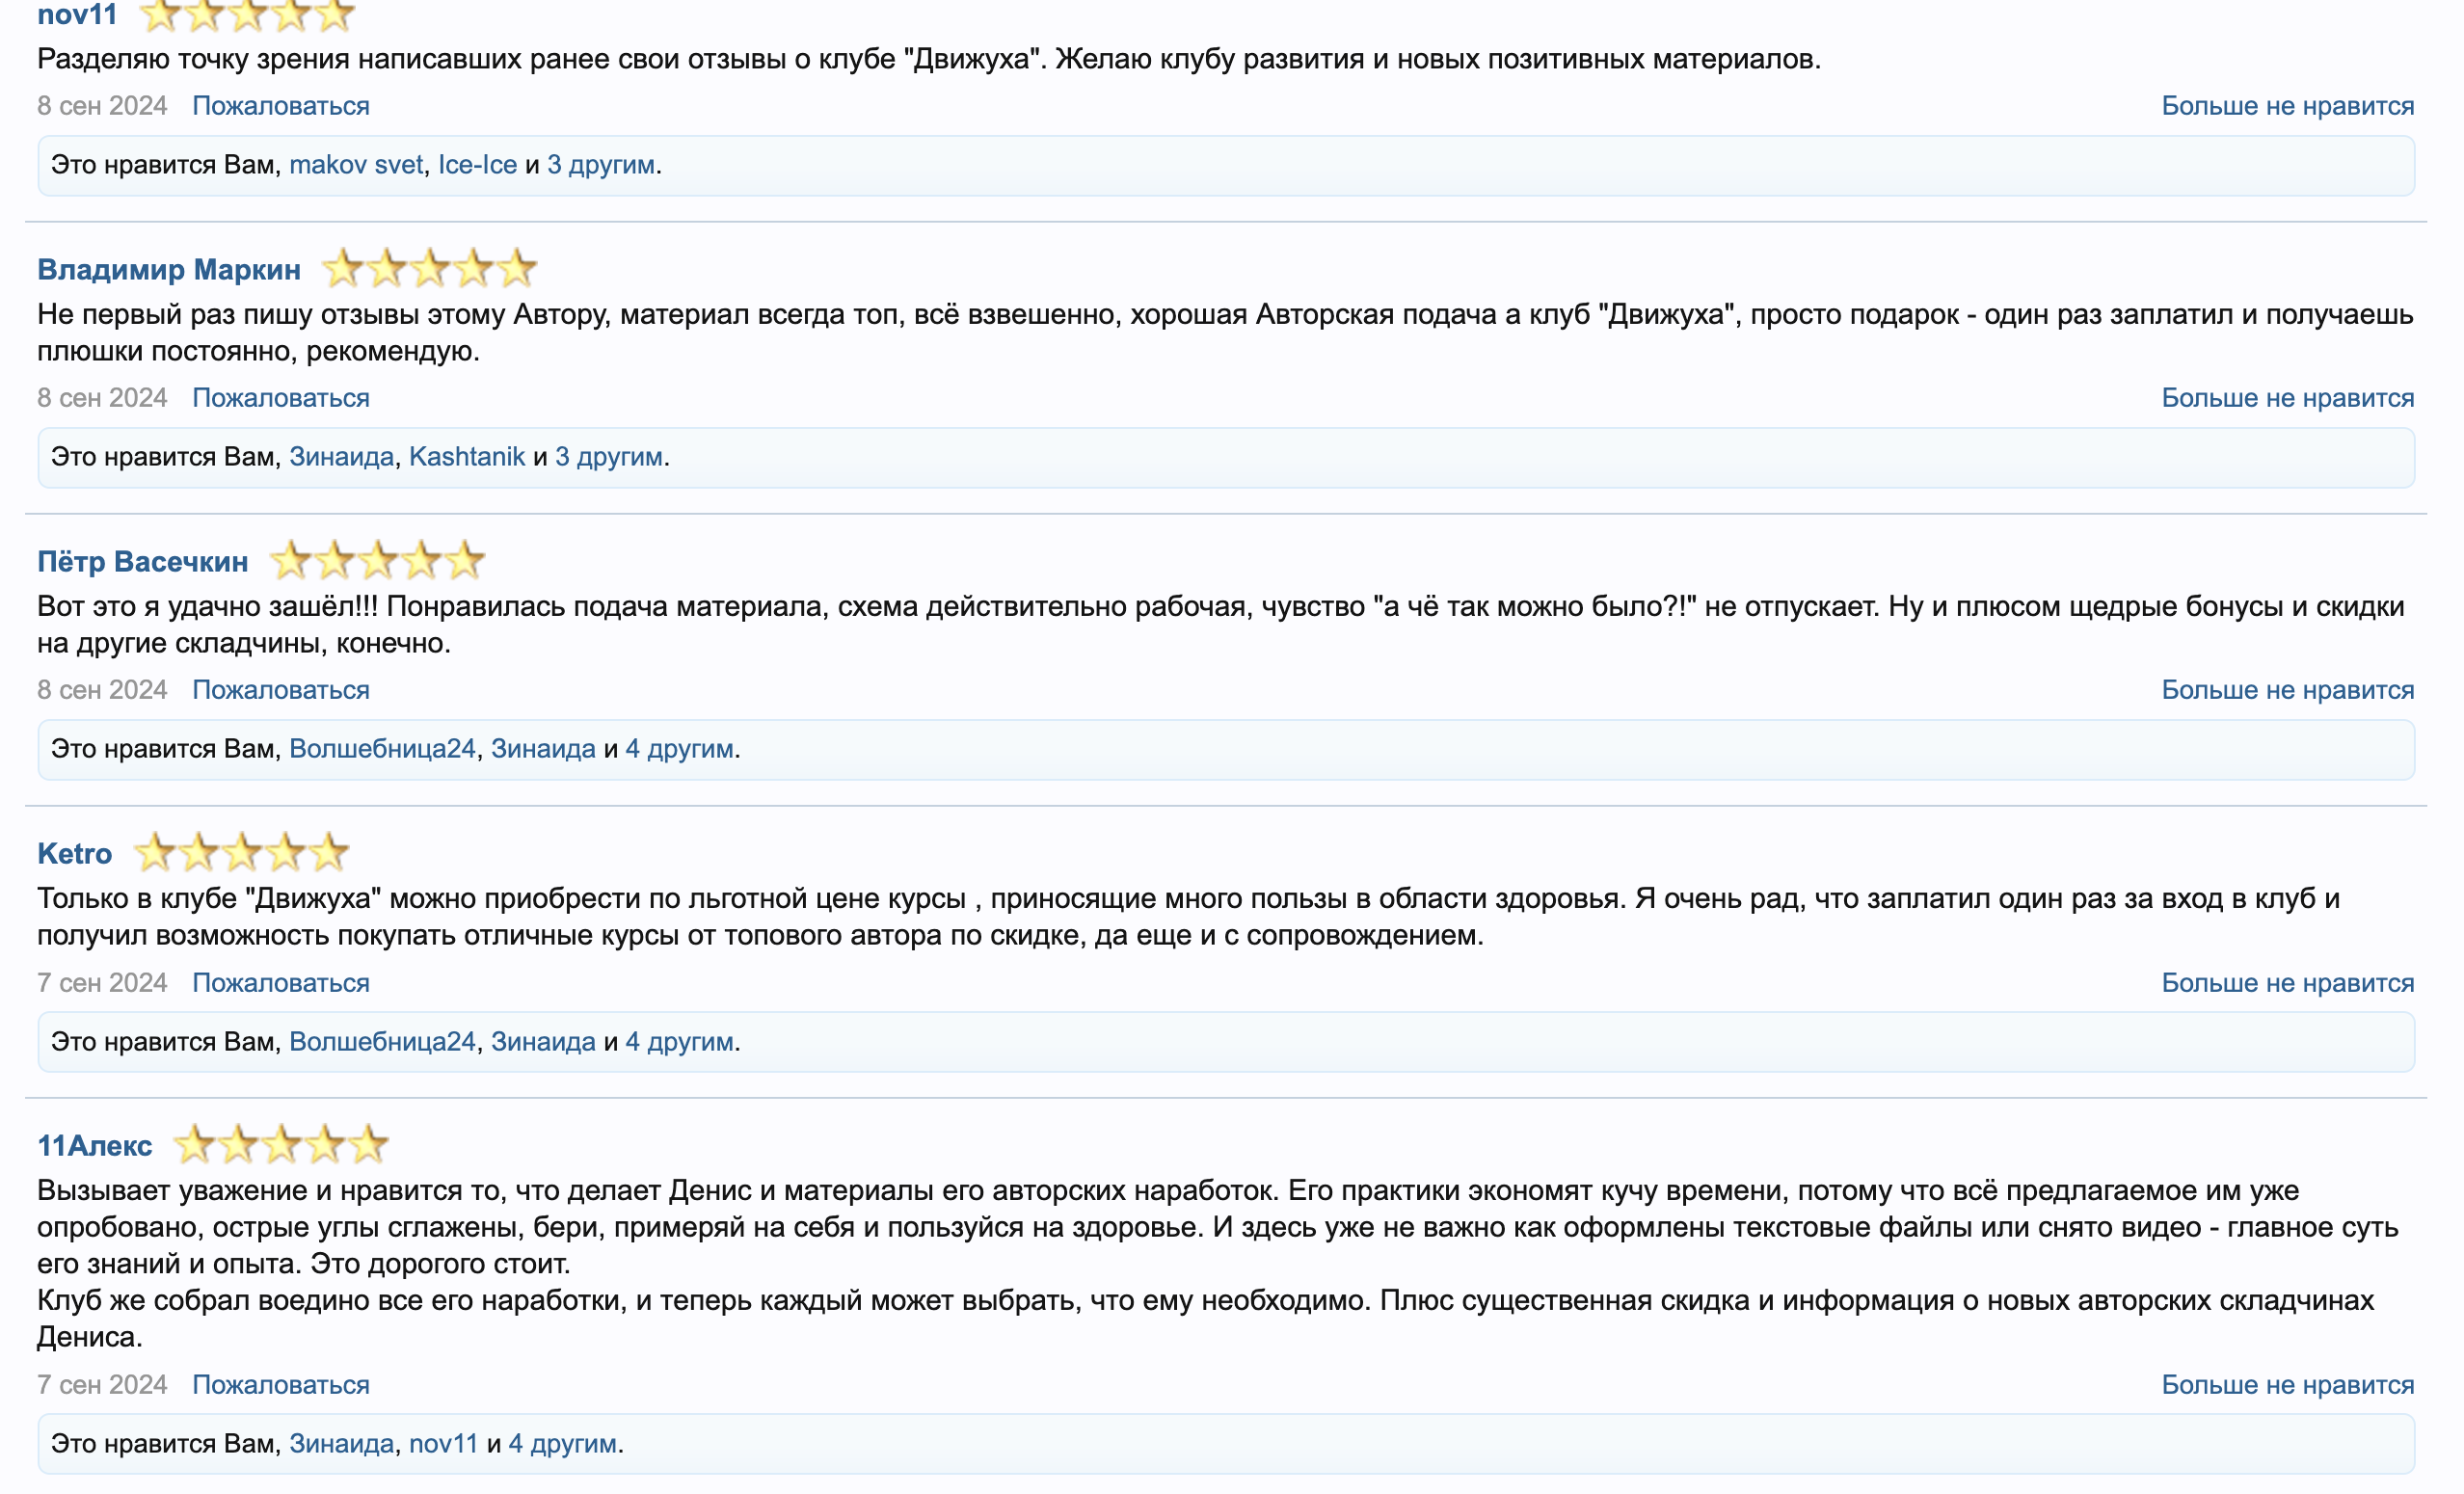Click the star rating beside 11Алекс
This screenshot has height=1494, width=2464.
point(281,1145)
